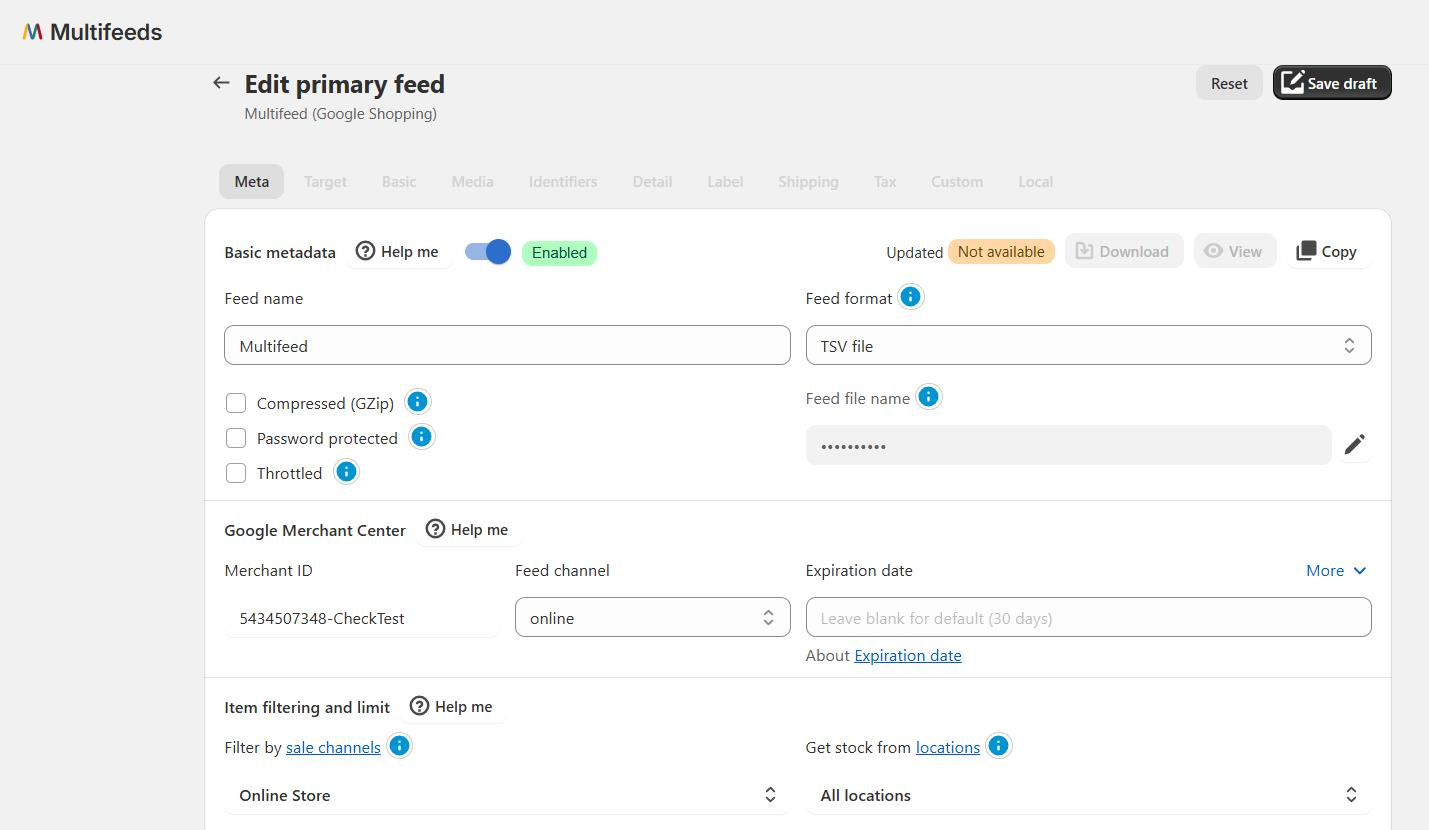The width and height of the screenshot is (1429, 830).
Task: Show info for Compressed (GZip) option
Action: click(x=417, y=402)
